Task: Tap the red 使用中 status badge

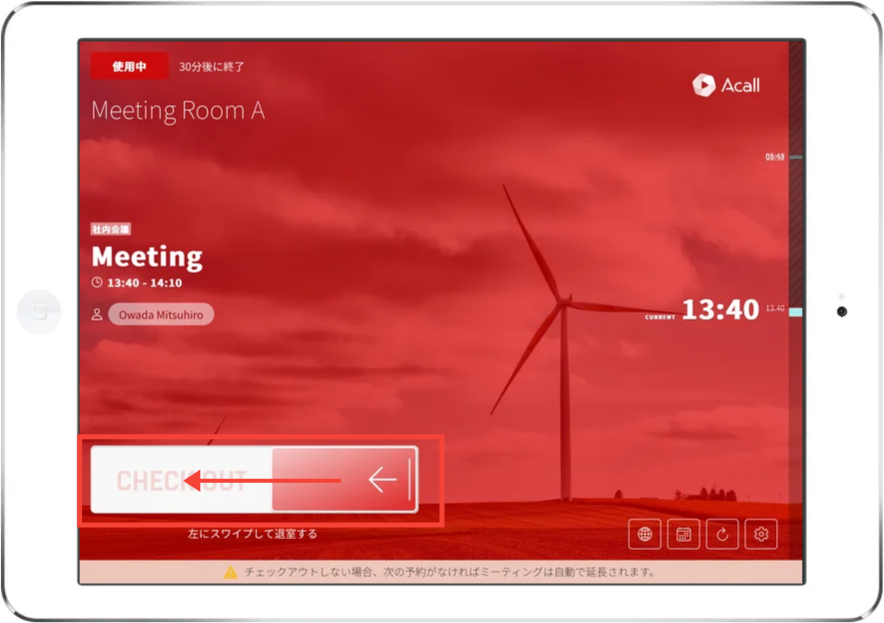Action: [129, 66]
